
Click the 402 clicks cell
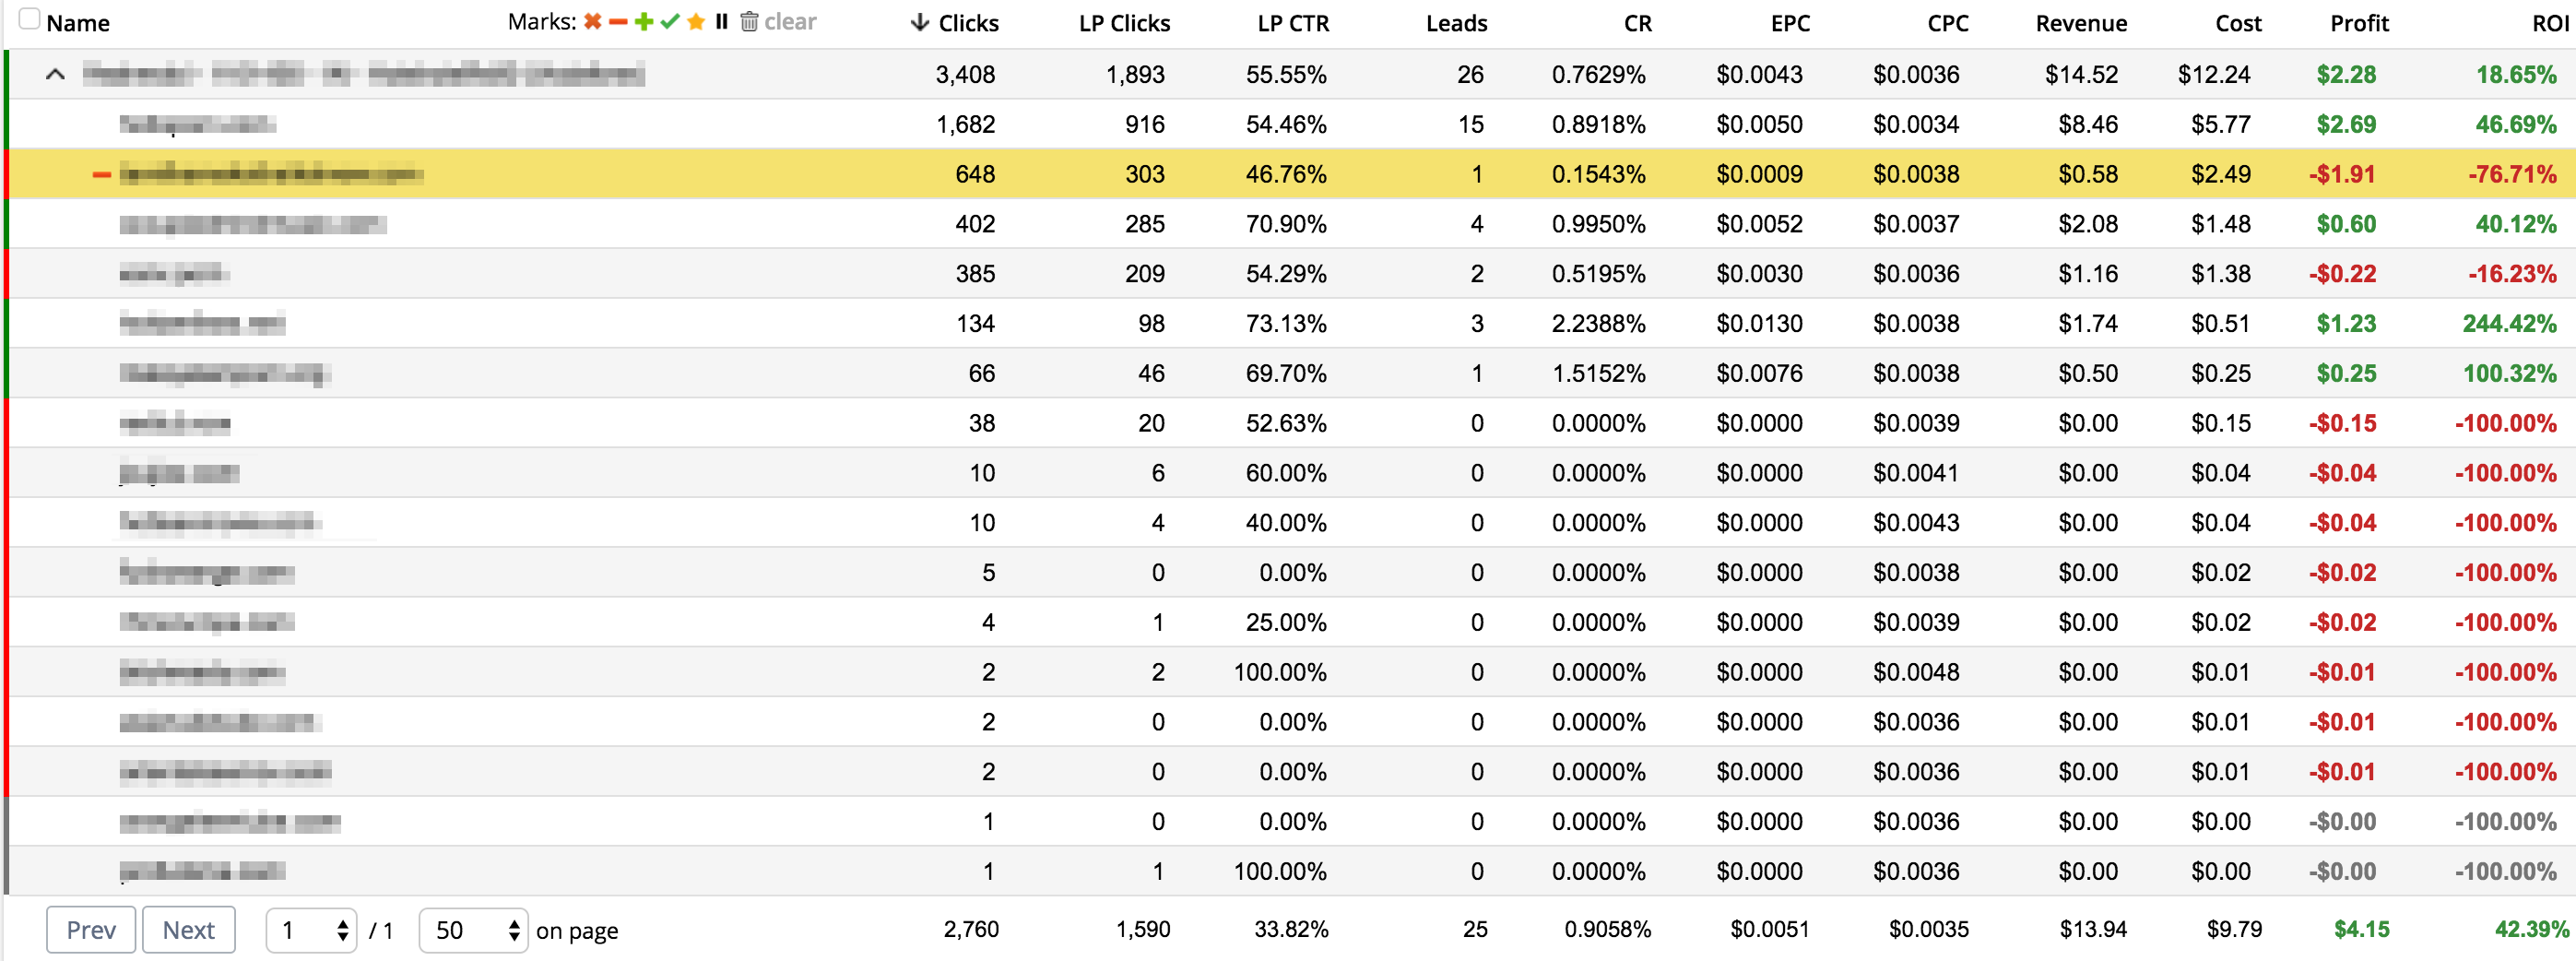(x=975, y=225)
